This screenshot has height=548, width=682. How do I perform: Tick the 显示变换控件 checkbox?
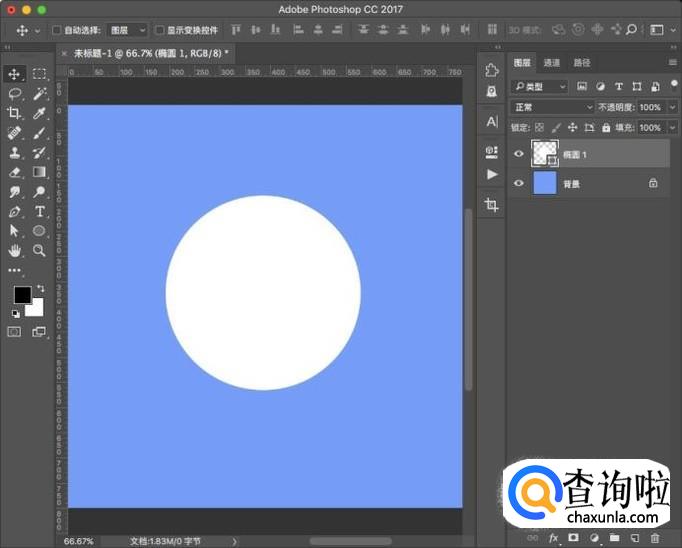(160, 31)
